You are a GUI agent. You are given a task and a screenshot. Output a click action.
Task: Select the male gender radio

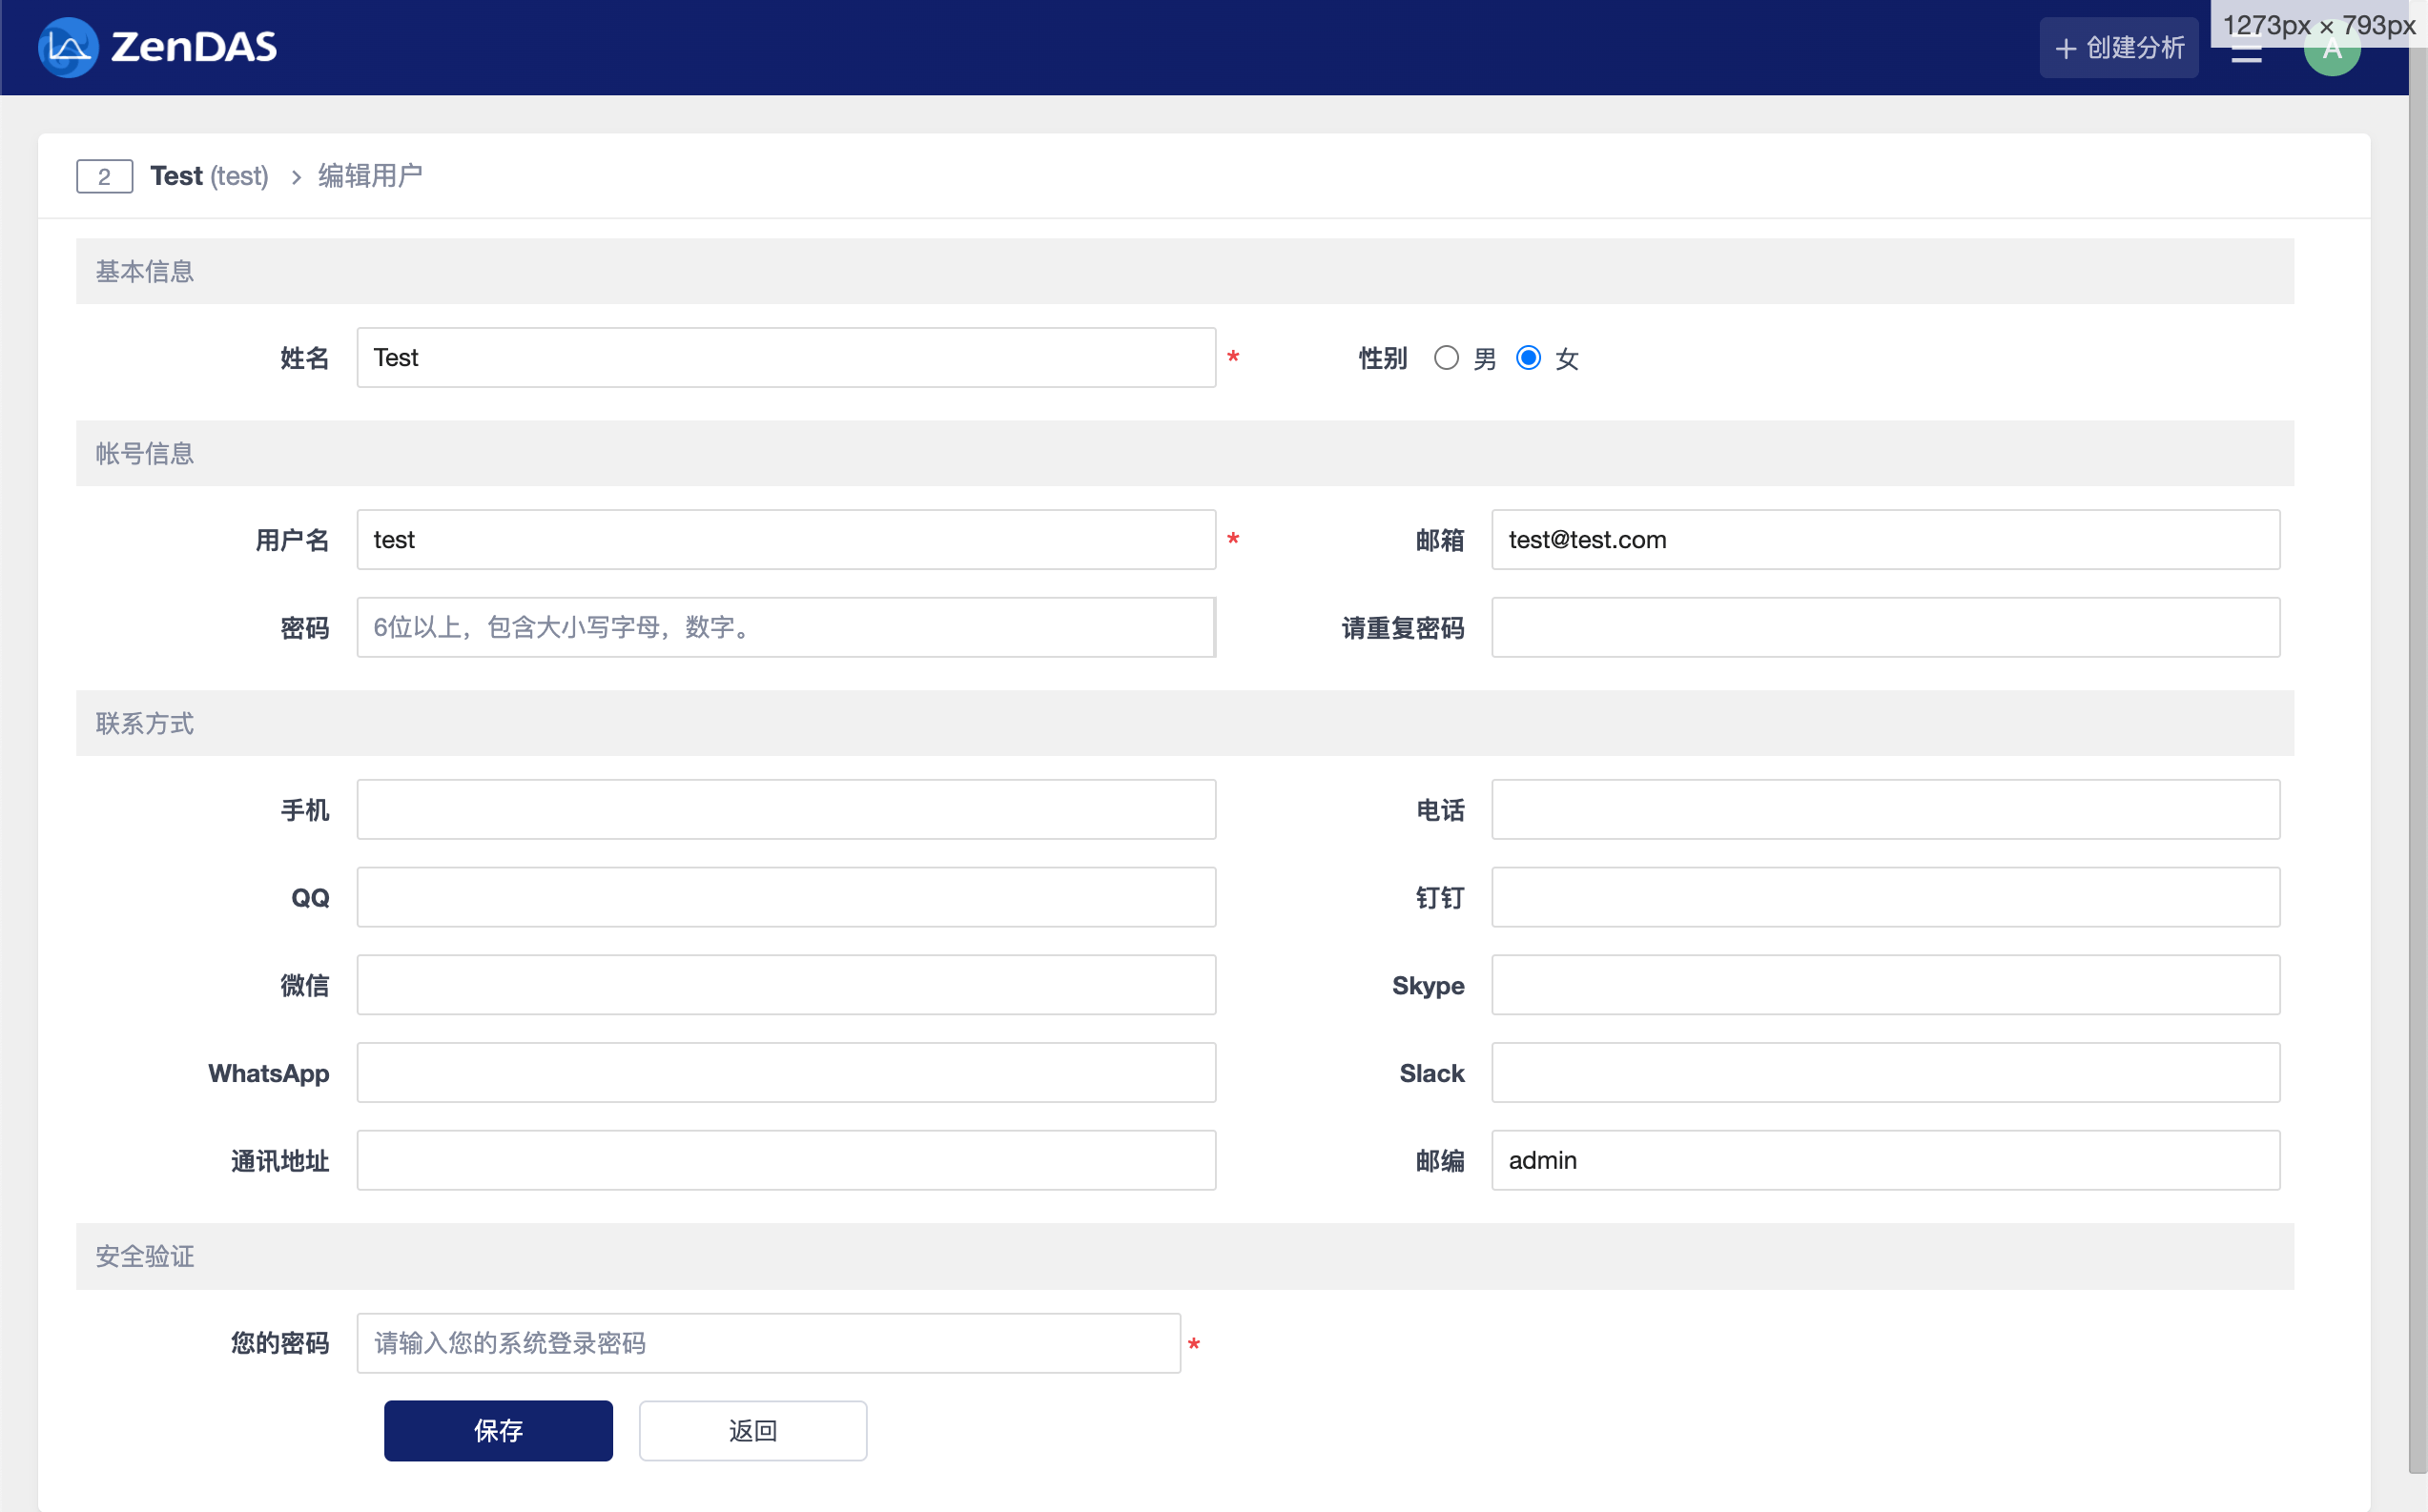pos(1446,358)
